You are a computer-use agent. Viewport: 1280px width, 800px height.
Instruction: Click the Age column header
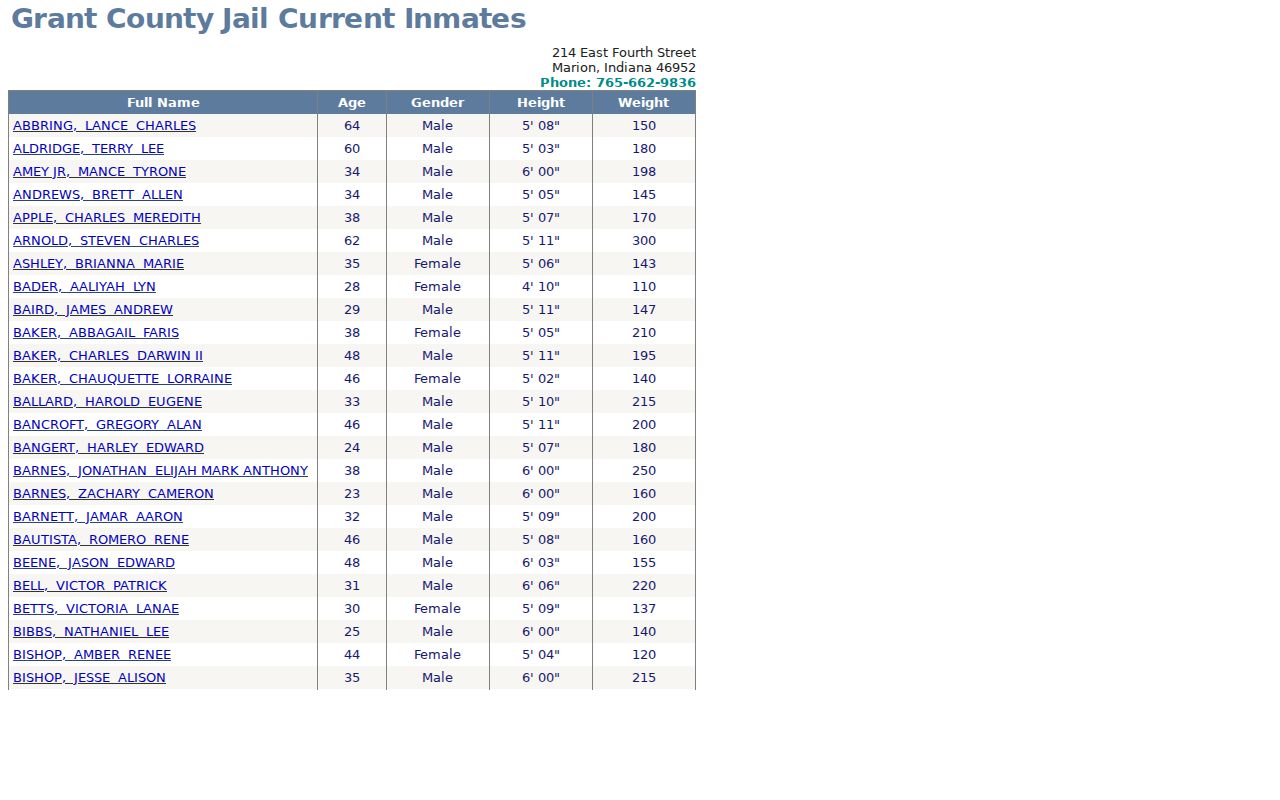click(x=352, y=103)
